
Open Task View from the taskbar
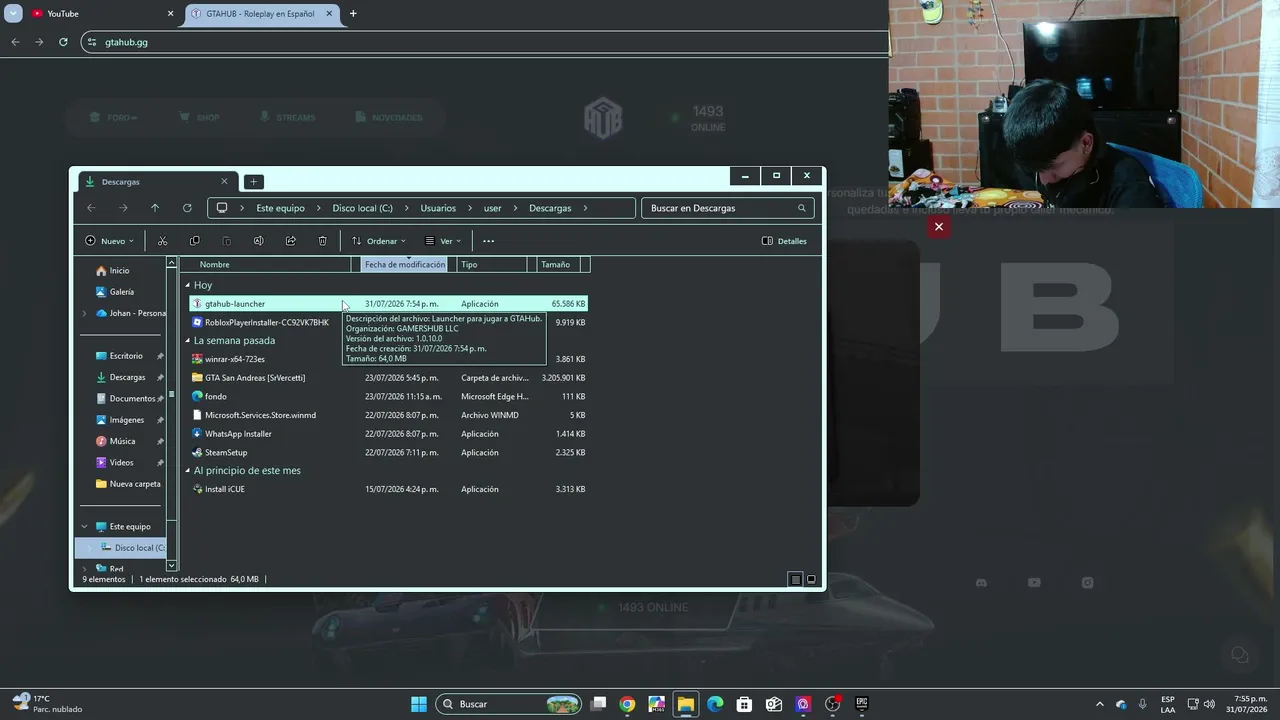598,704
